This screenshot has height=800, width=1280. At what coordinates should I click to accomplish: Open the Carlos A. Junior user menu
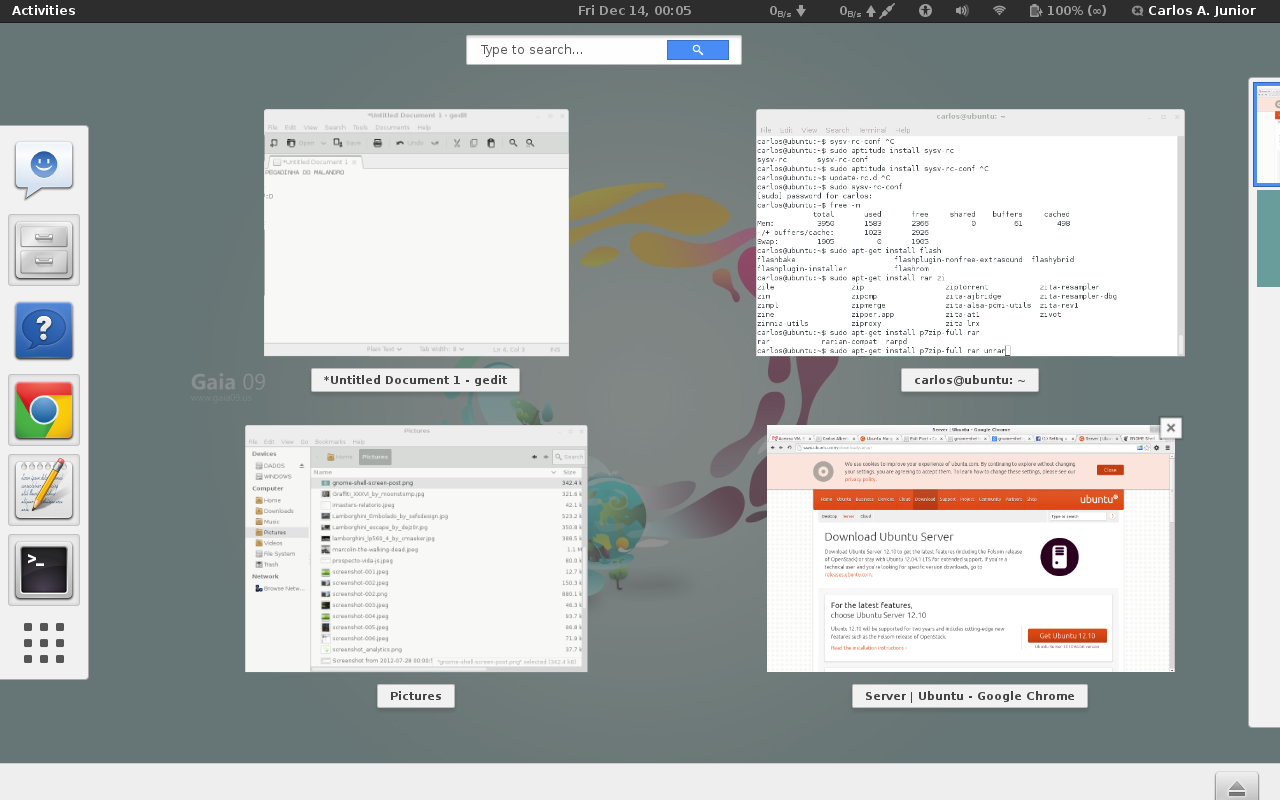[x=1193, y=11]
